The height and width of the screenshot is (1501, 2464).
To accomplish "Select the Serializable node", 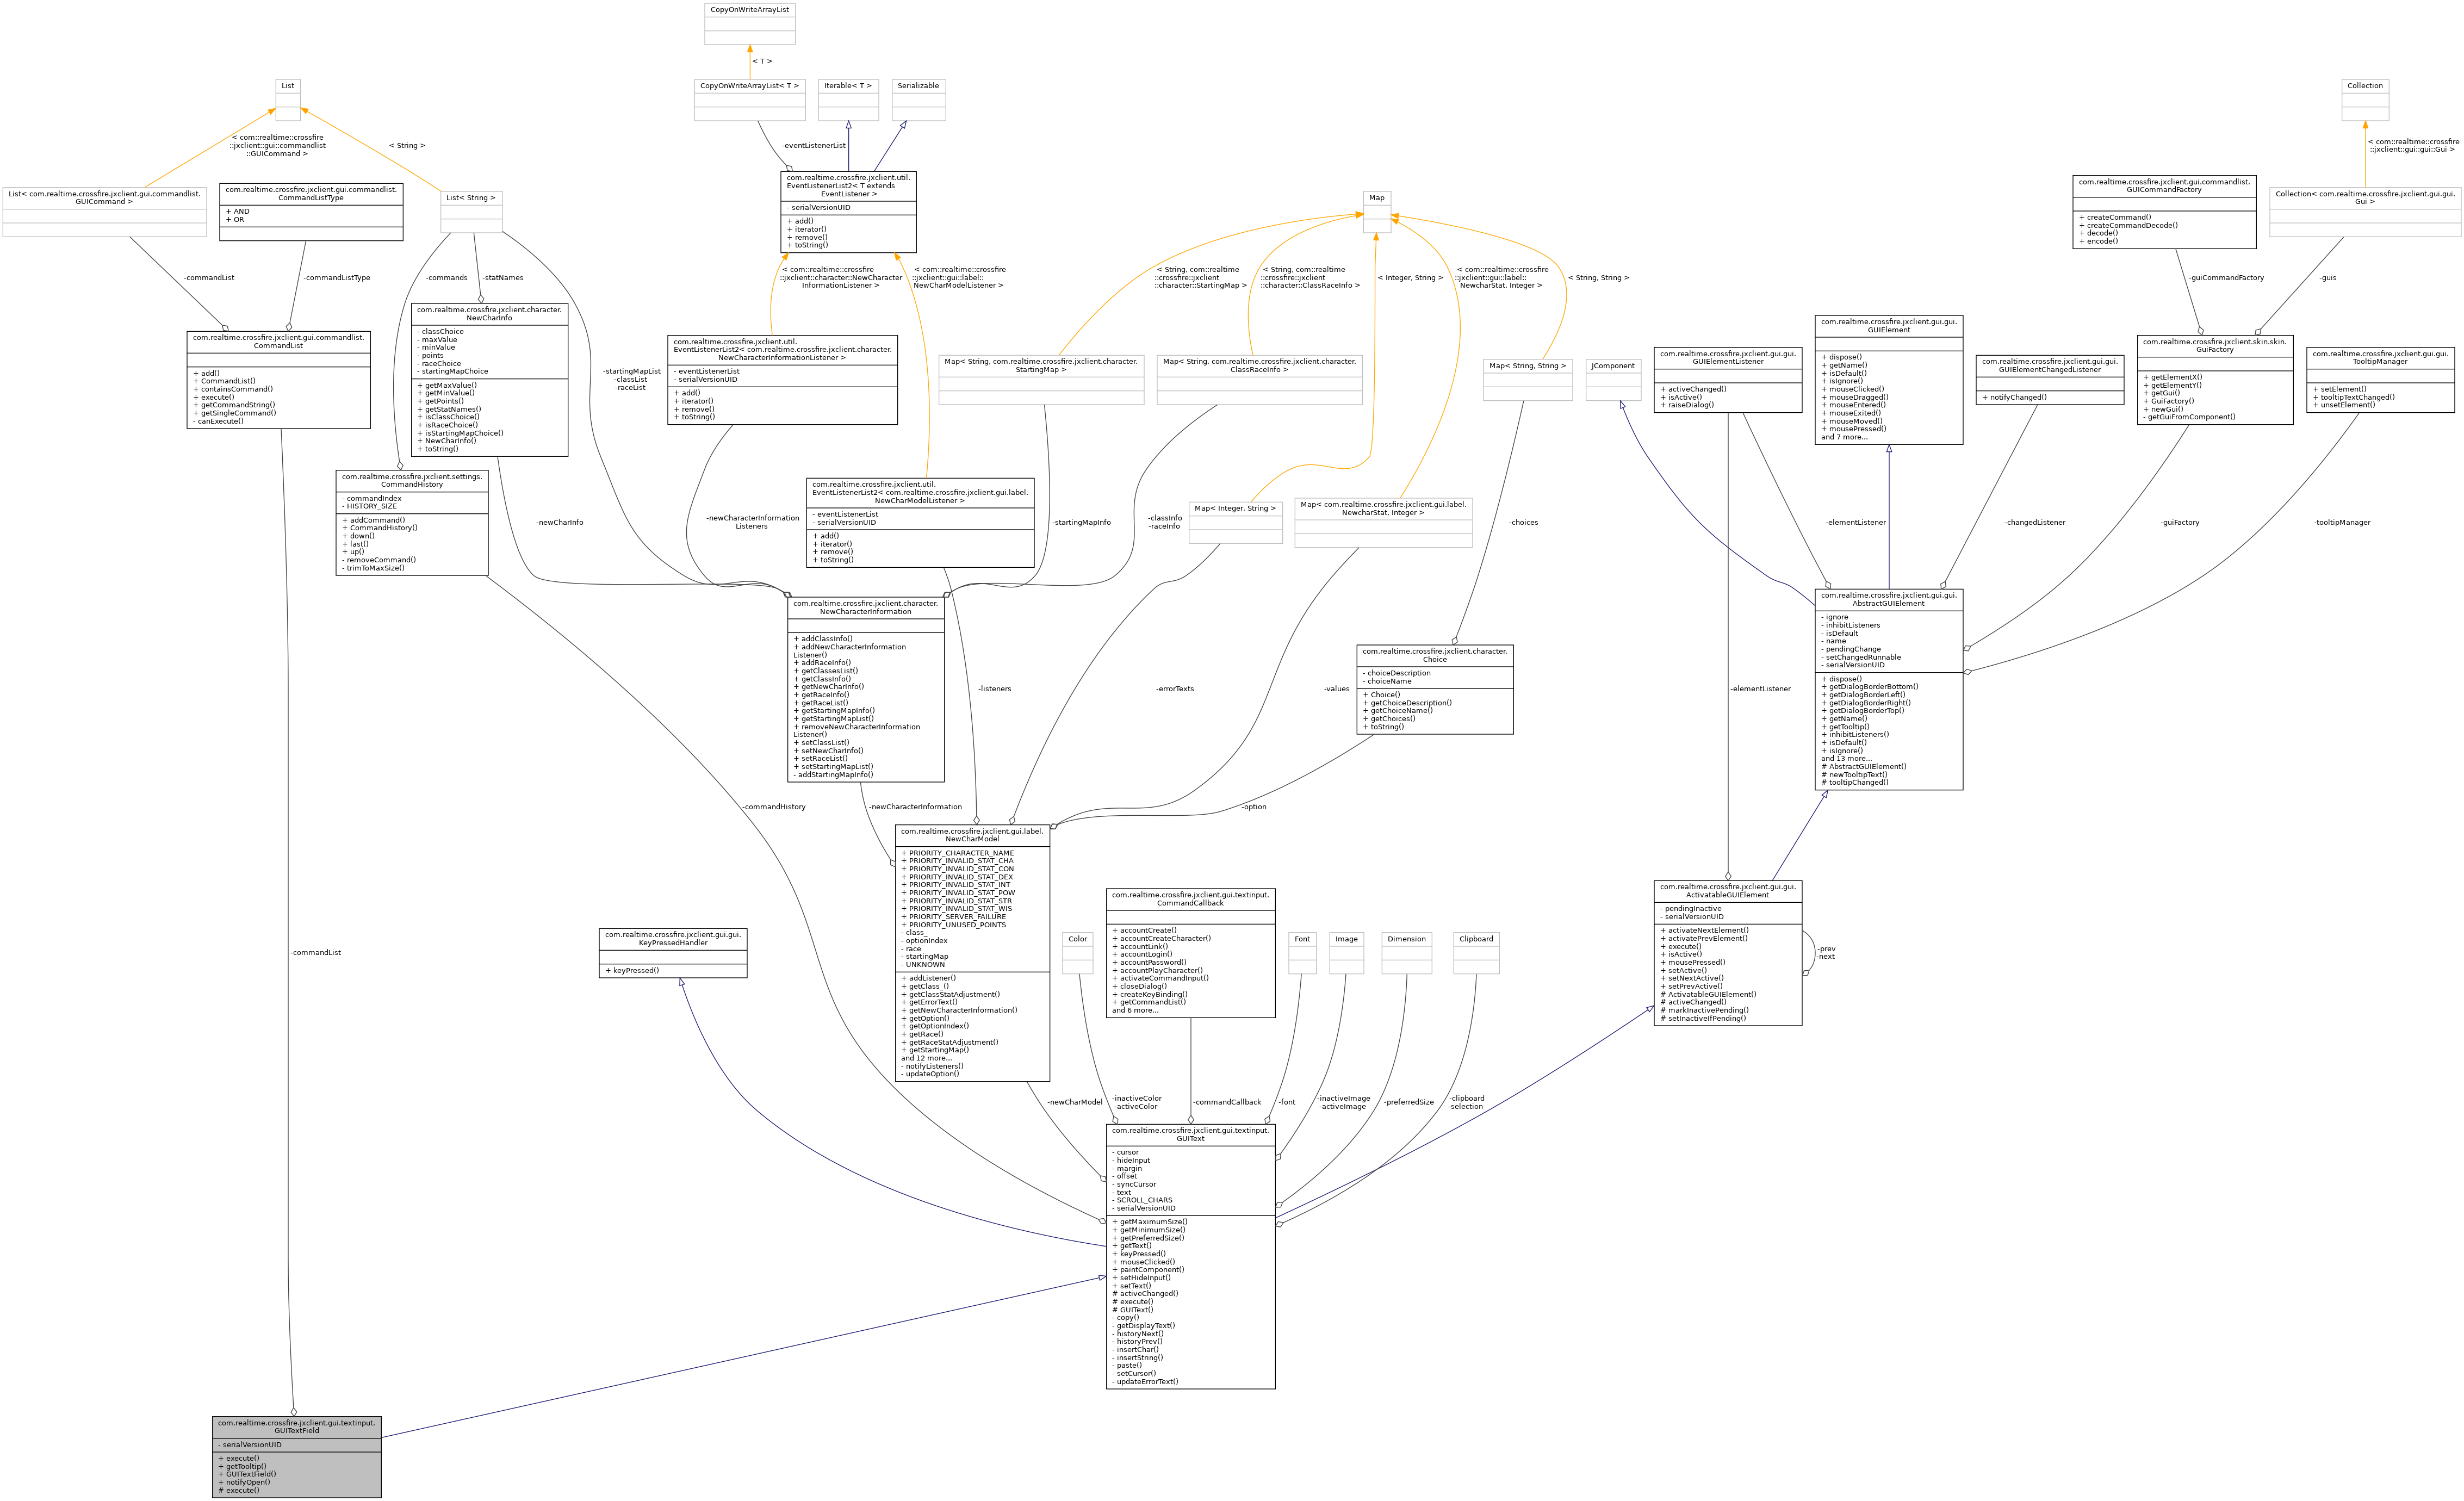I will tap(918, 100).
